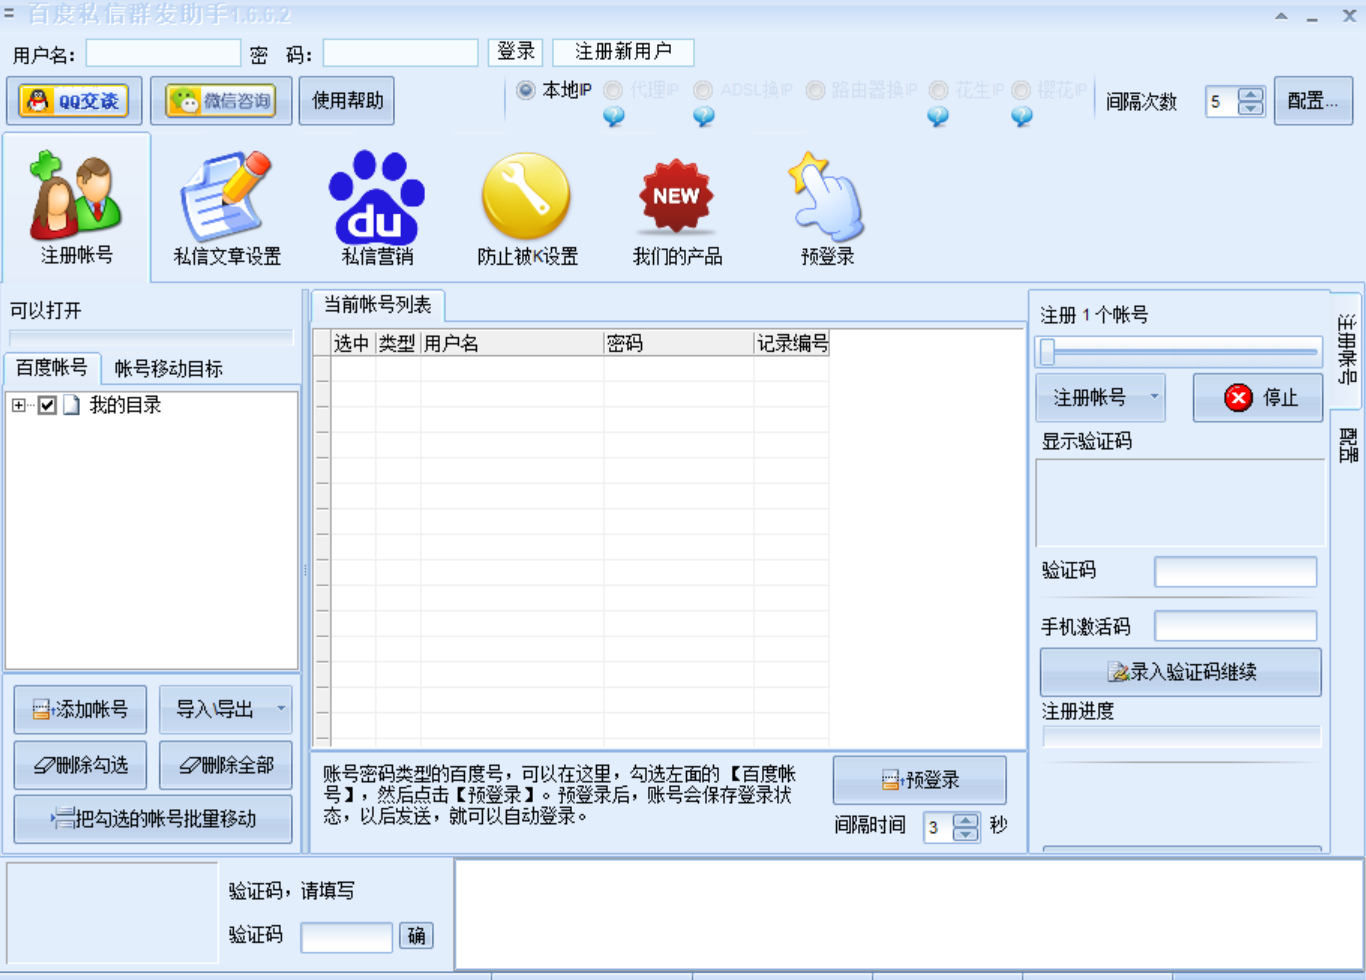Image resolution: width=1366 pixels, height=980 pixels.
Task: Click the 登录 button
Action: click(516, 52)
